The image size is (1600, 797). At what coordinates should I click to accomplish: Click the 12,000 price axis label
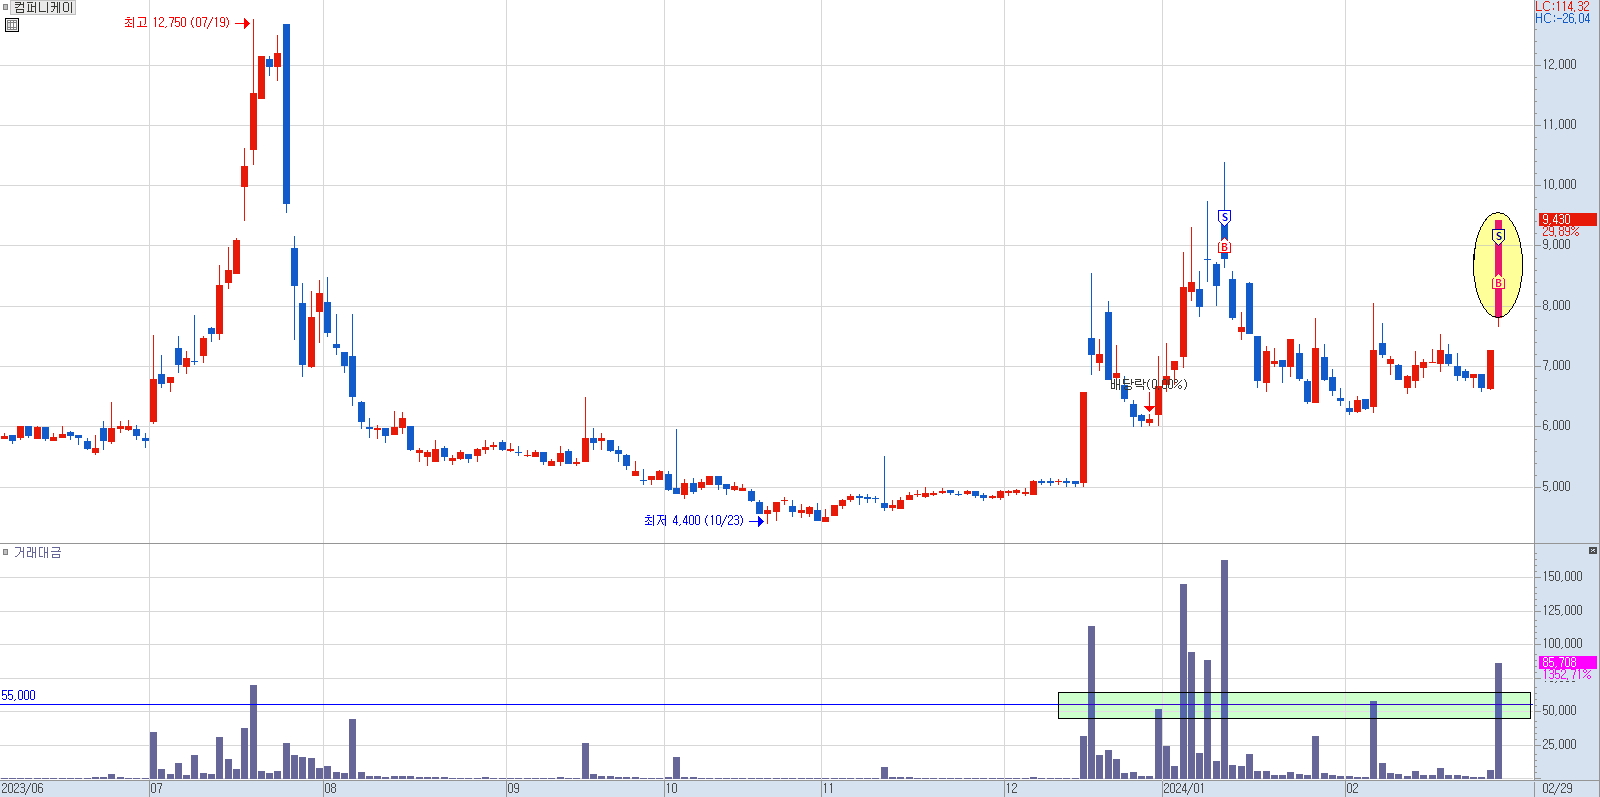point(1559,64)
